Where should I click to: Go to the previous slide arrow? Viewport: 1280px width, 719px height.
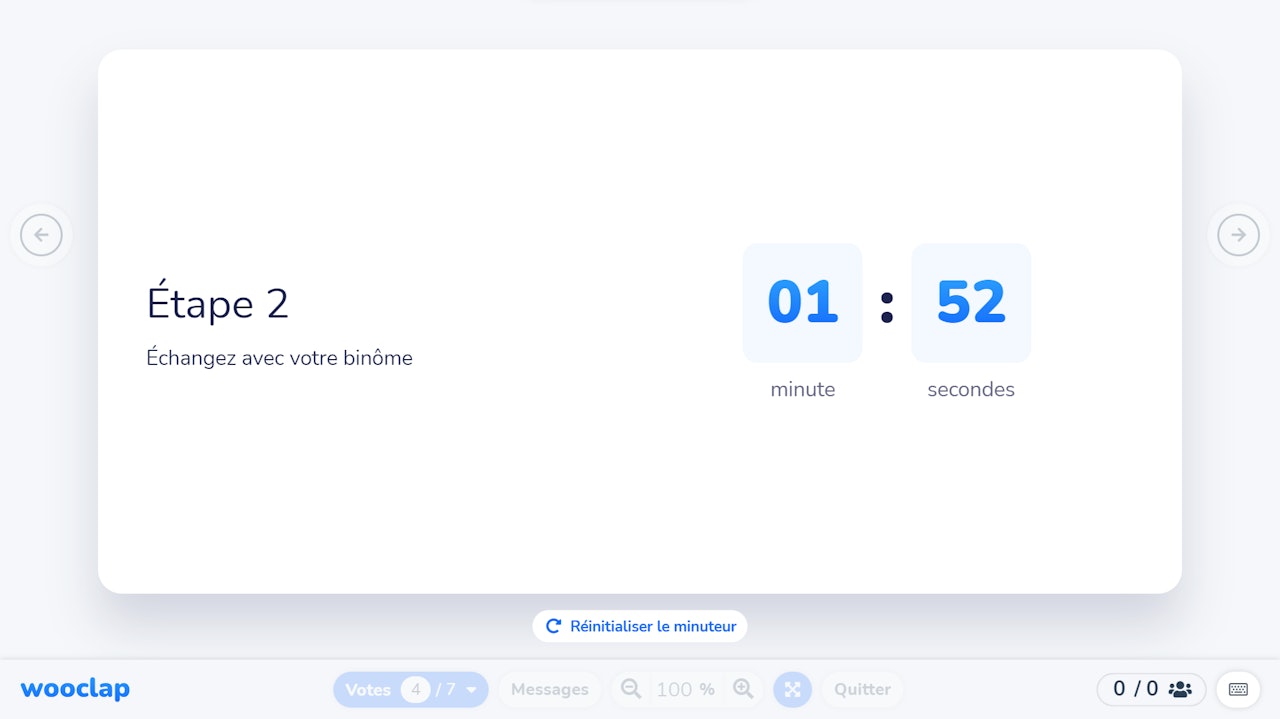41,235
